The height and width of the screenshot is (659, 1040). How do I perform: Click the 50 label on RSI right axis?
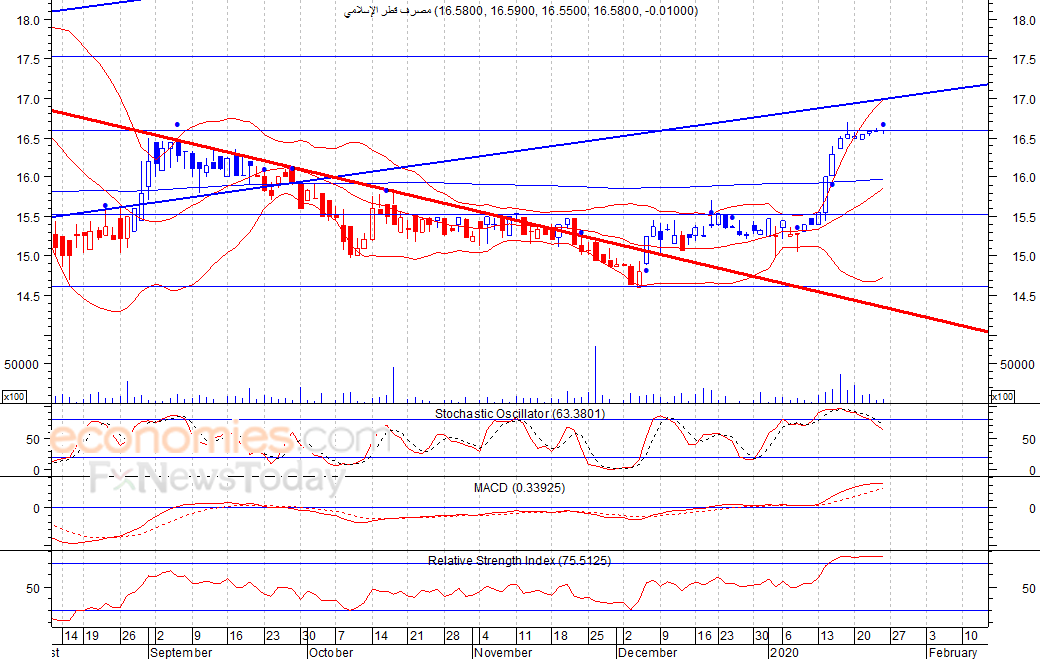1029,589
